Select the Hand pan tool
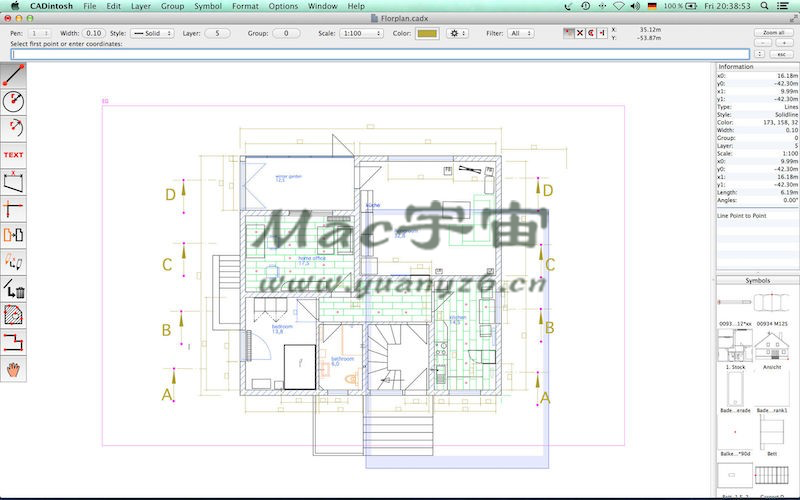The width and height of the screenshot is (800, 500). point(13,369)
